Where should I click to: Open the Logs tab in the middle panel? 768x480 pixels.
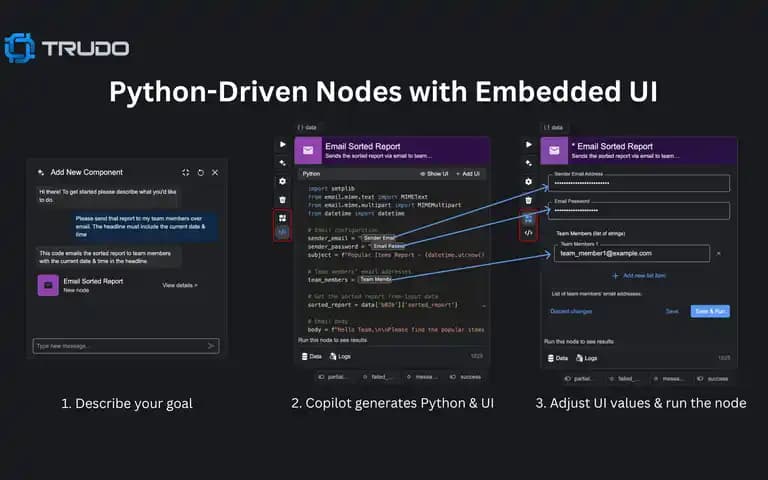[340, 357]
